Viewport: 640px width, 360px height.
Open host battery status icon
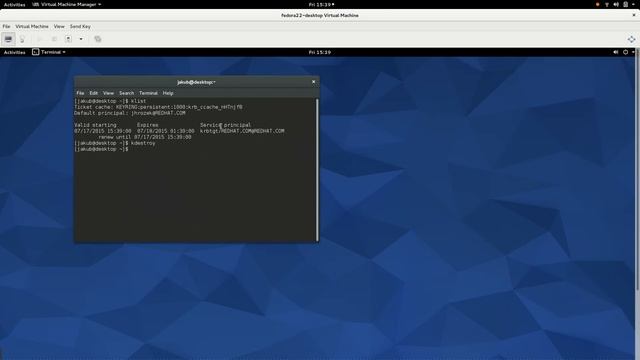pos(625,4)
